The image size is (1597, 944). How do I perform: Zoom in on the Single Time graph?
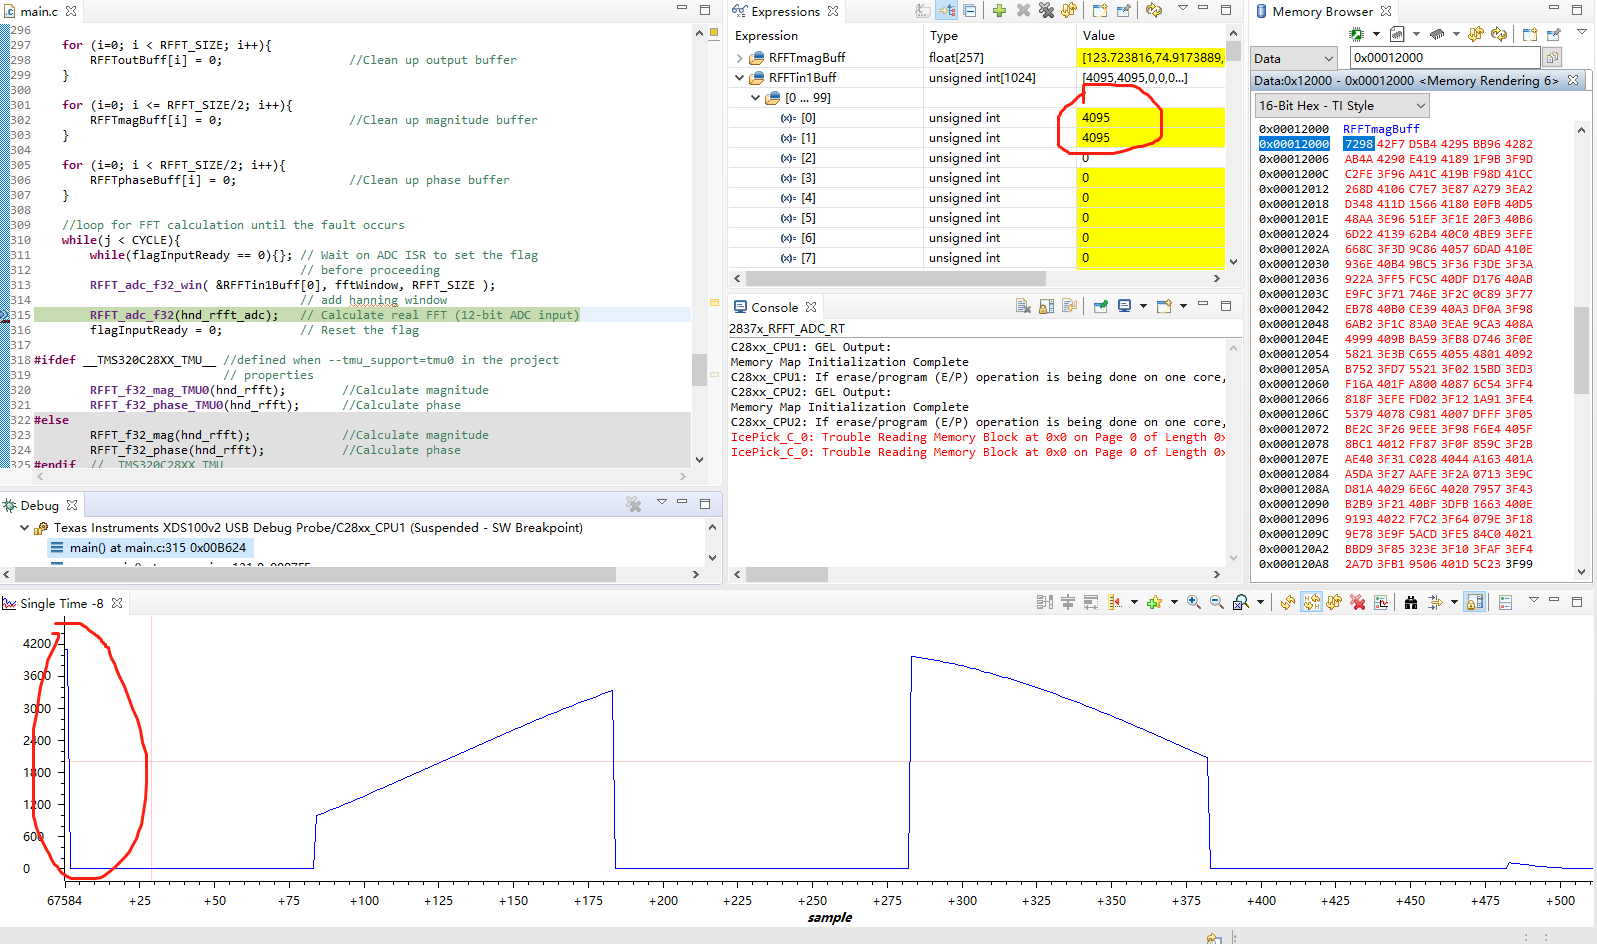tap(1193, 602)
